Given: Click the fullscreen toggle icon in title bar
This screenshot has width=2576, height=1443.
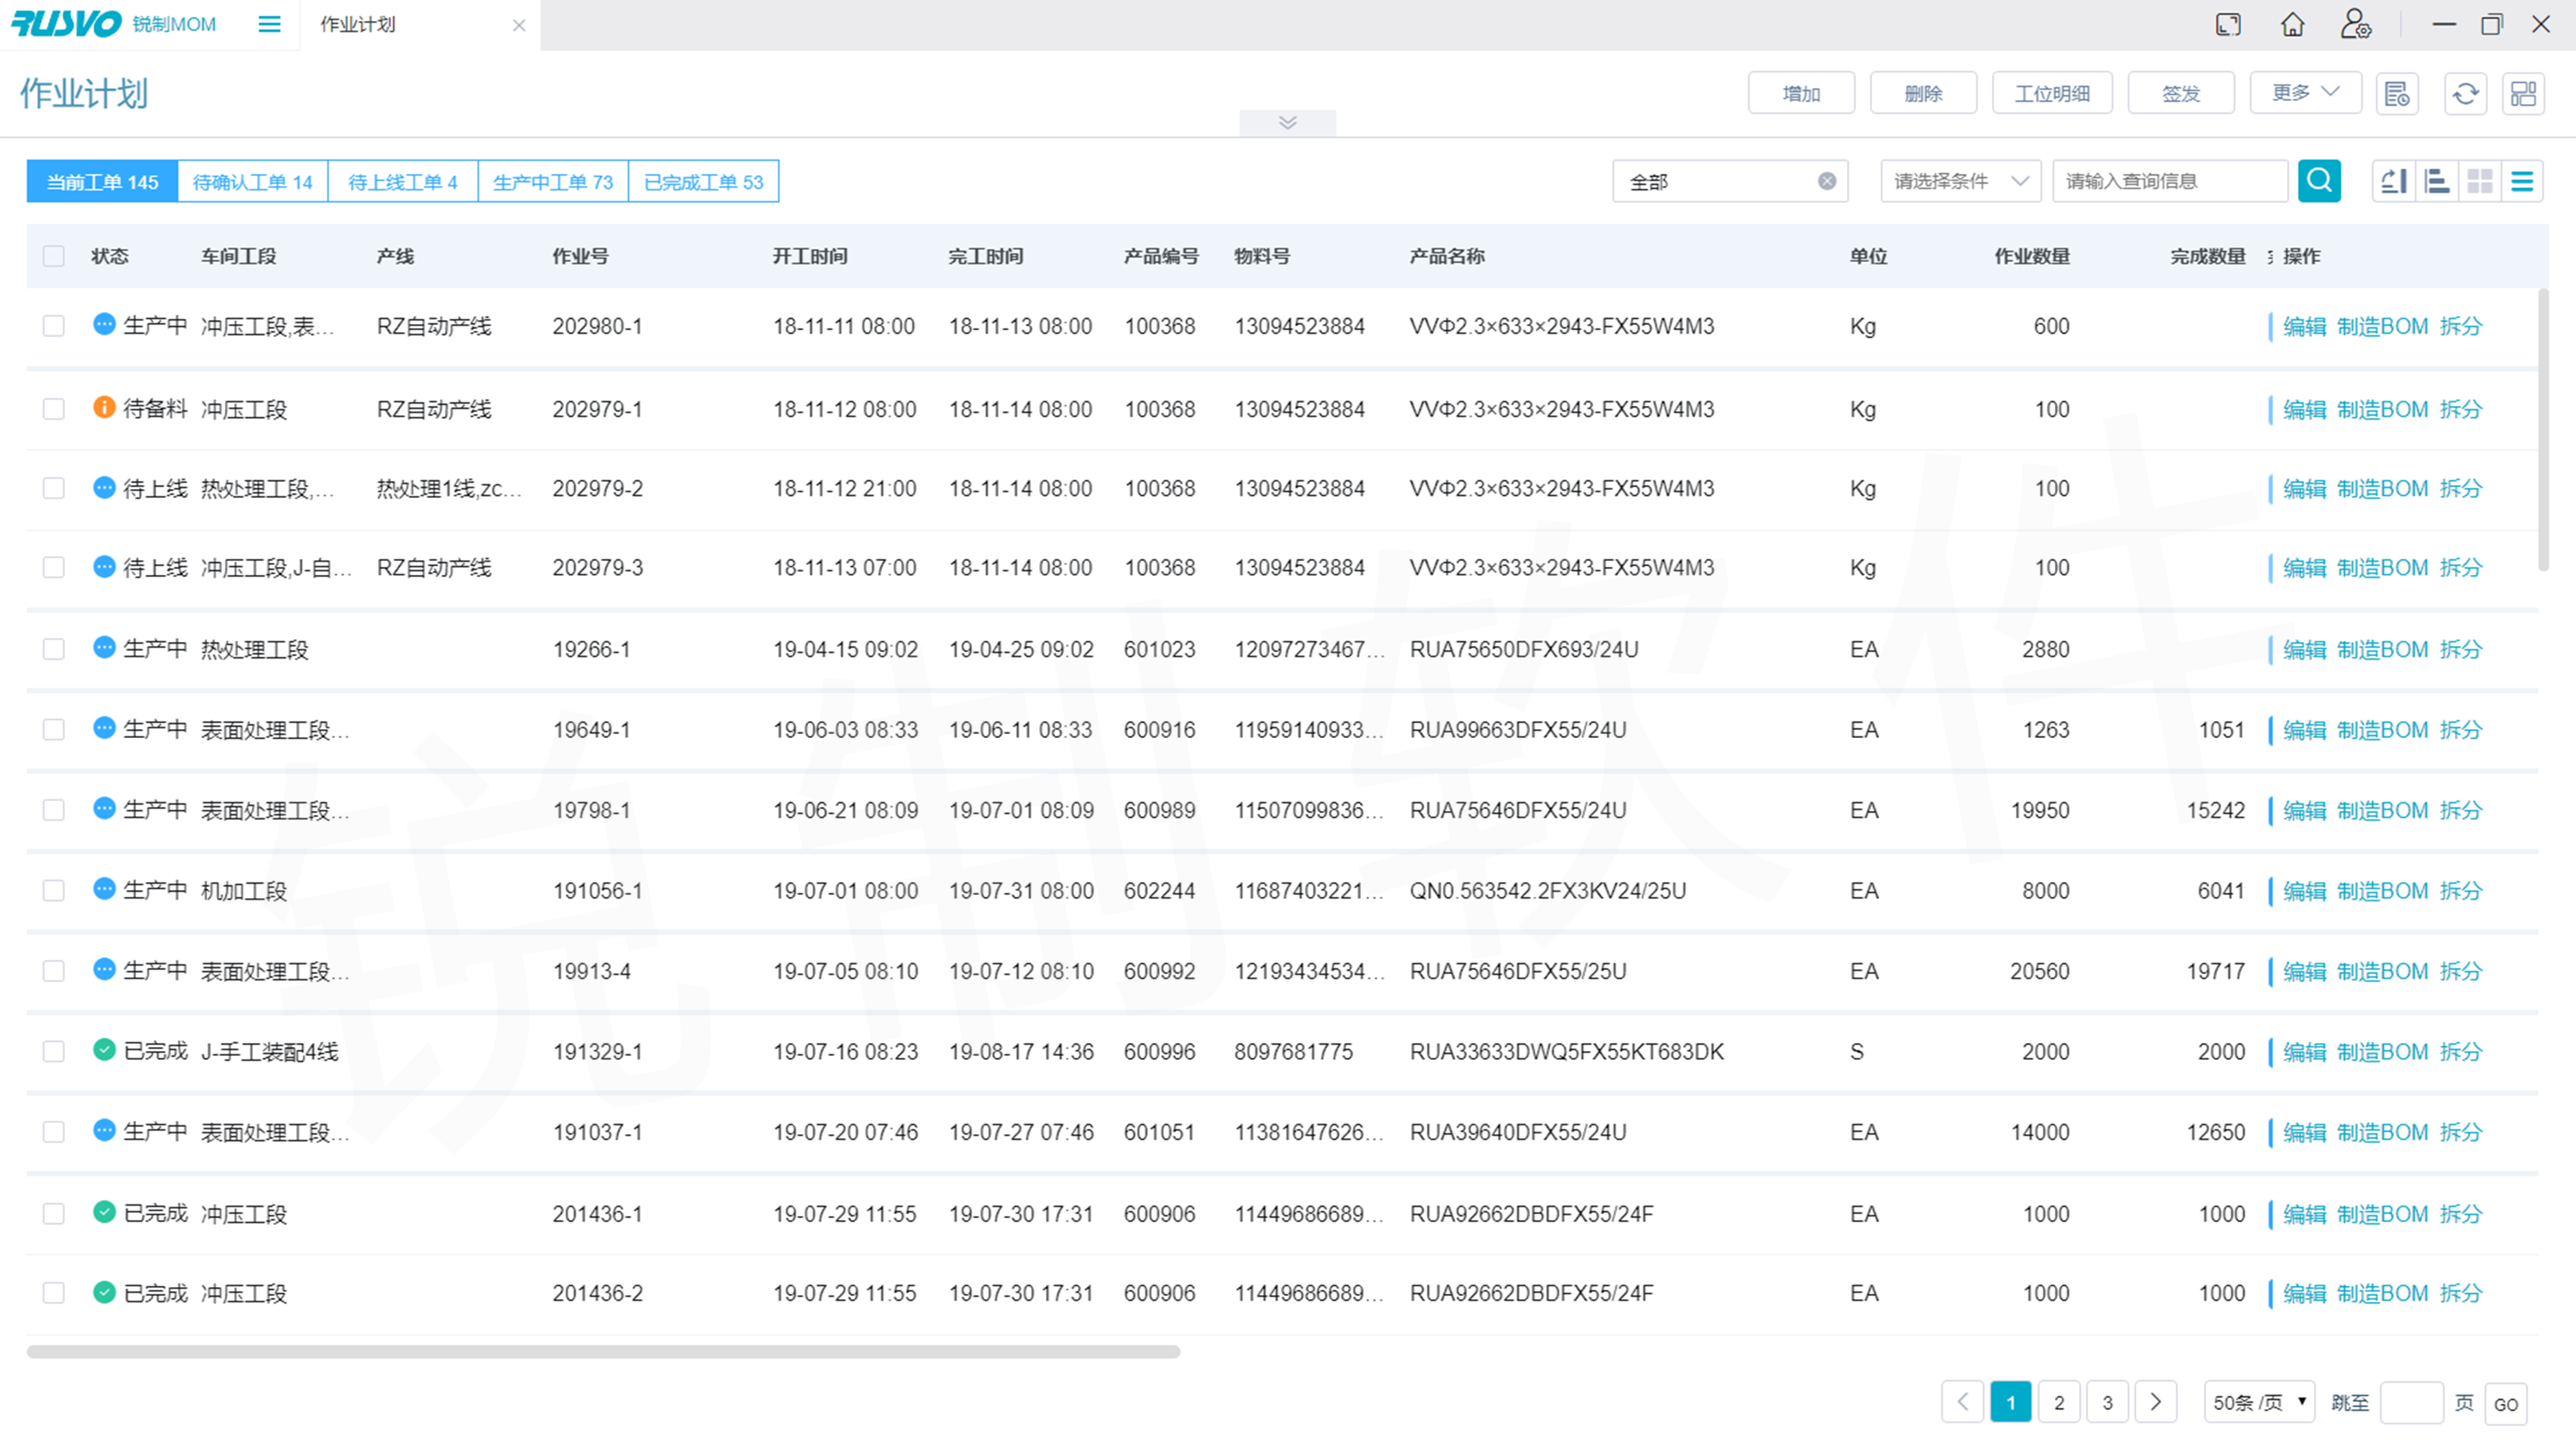Looking at the screenshot, I should pos(2228,24).
